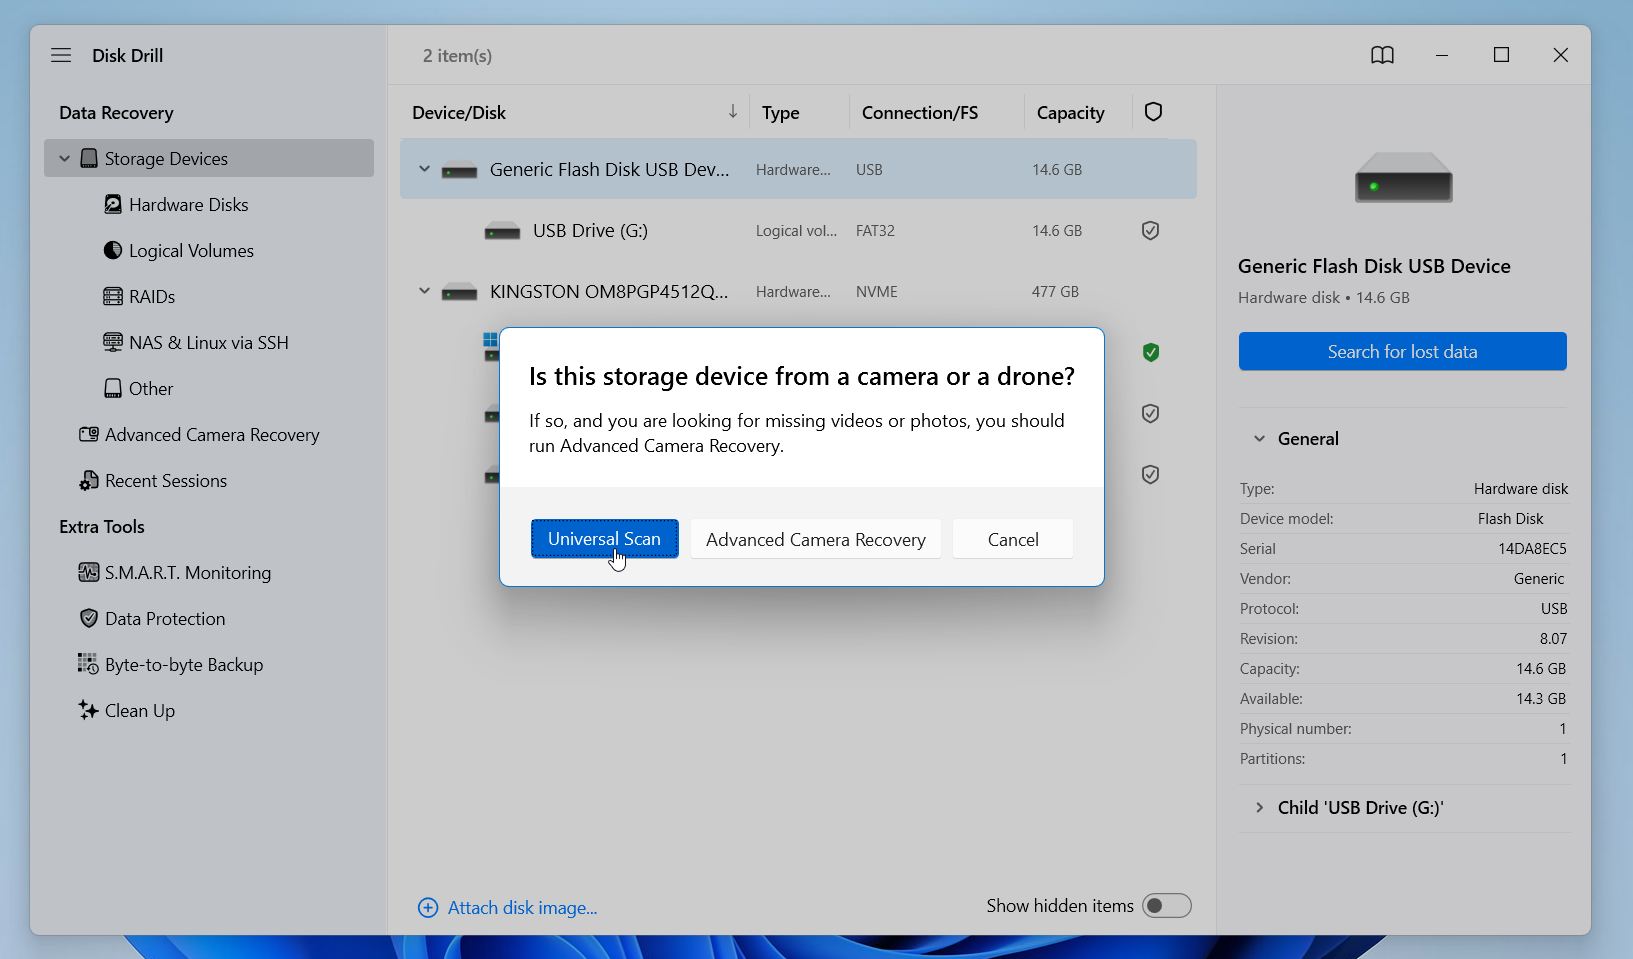
Task: Open Logical Volumes from sidebar
Action: [x=112, y=250]
